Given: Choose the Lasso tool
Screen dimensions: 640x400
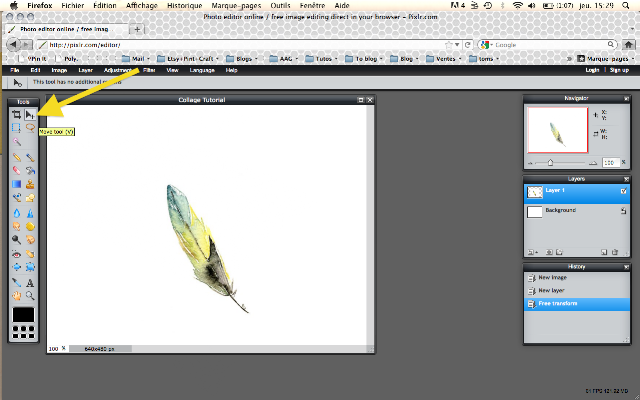Looking at the screenshot, I should (x=30, y=128).
